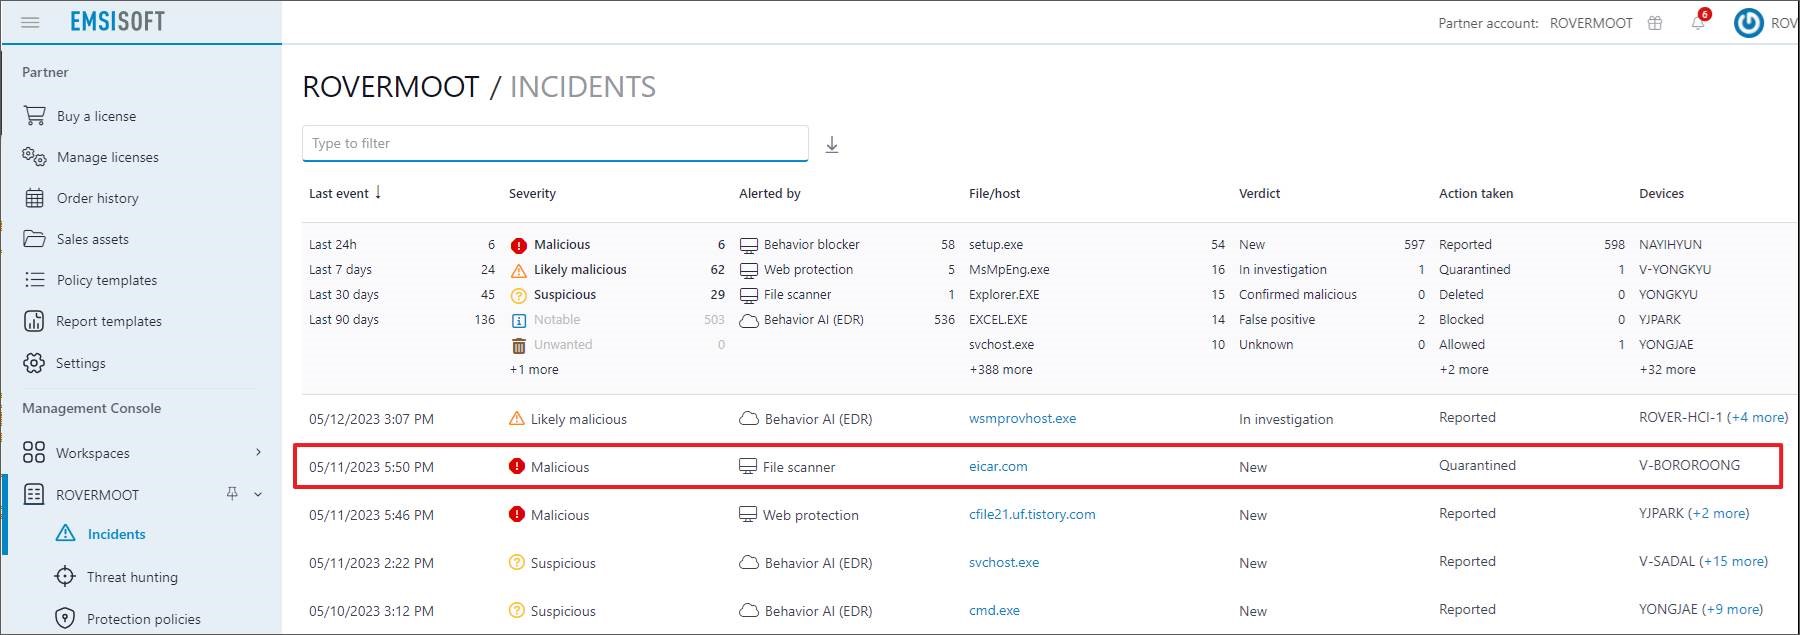The width and height of the screenshot is (1800, 635).
Task: Go to Protection policies section
Action: (143, 619)
